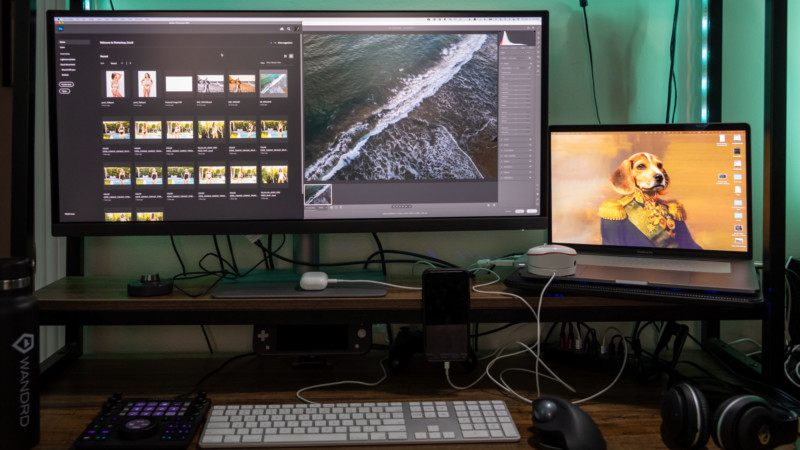Hide Calibration panel edits with eye
This screenshot has width=800, height=450.
coord(530,178)
